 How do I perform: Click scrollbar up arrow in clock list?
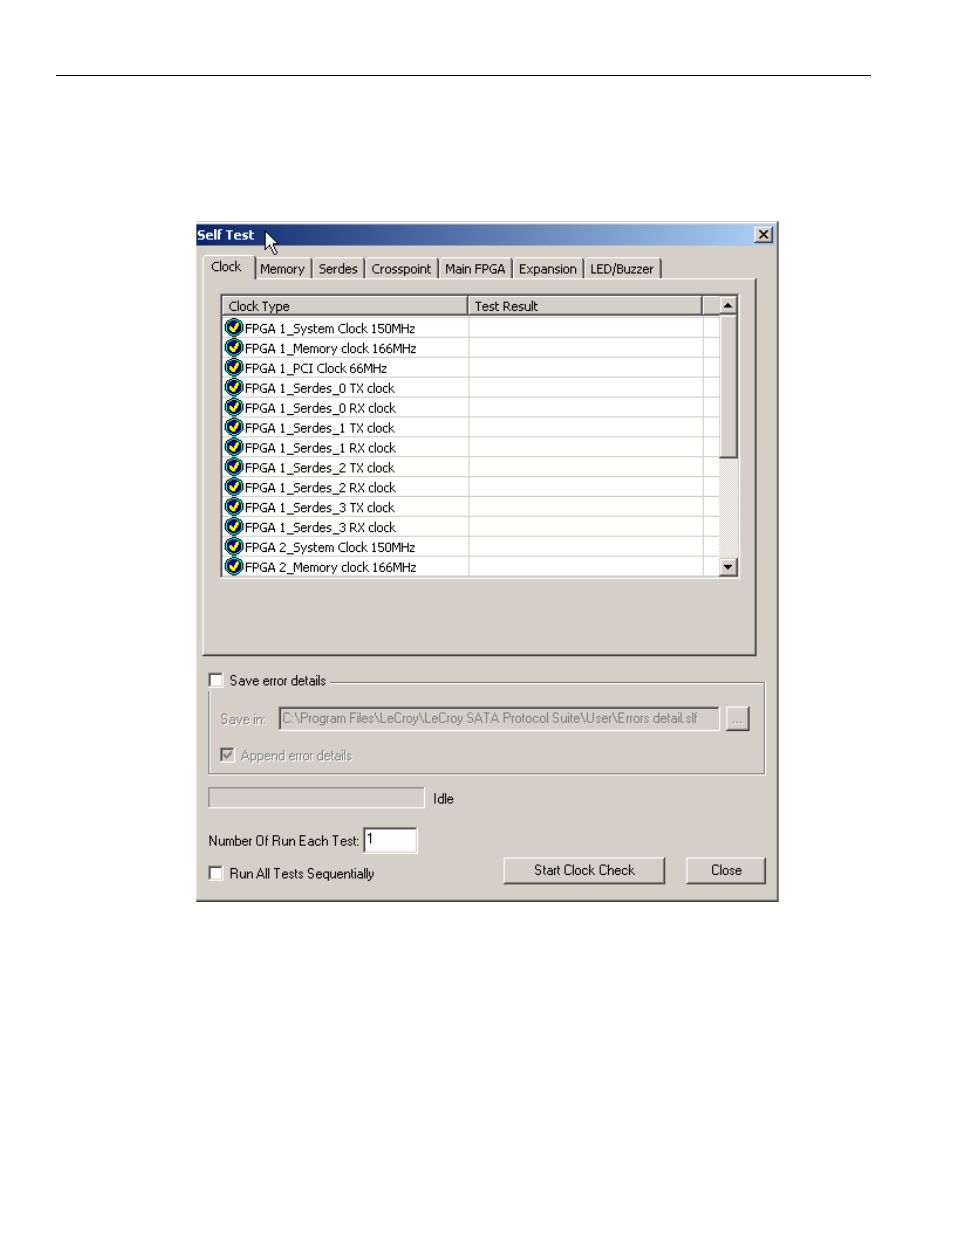pos(728,306)
